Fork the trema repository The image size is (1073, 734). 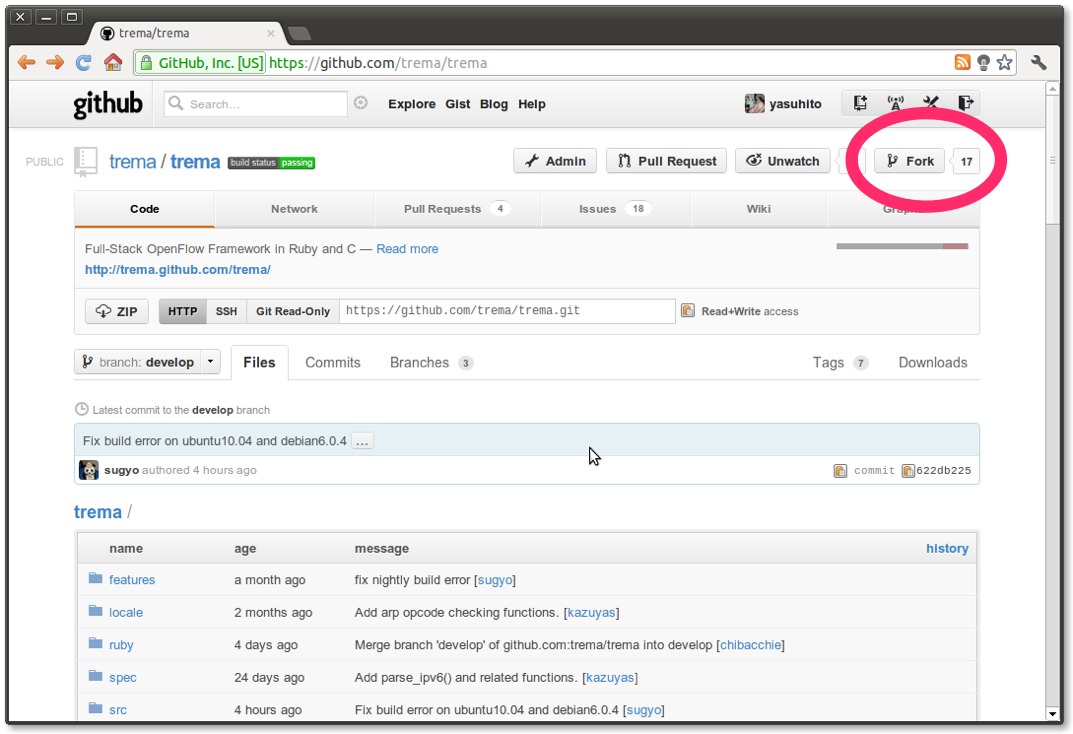point(909,161)
